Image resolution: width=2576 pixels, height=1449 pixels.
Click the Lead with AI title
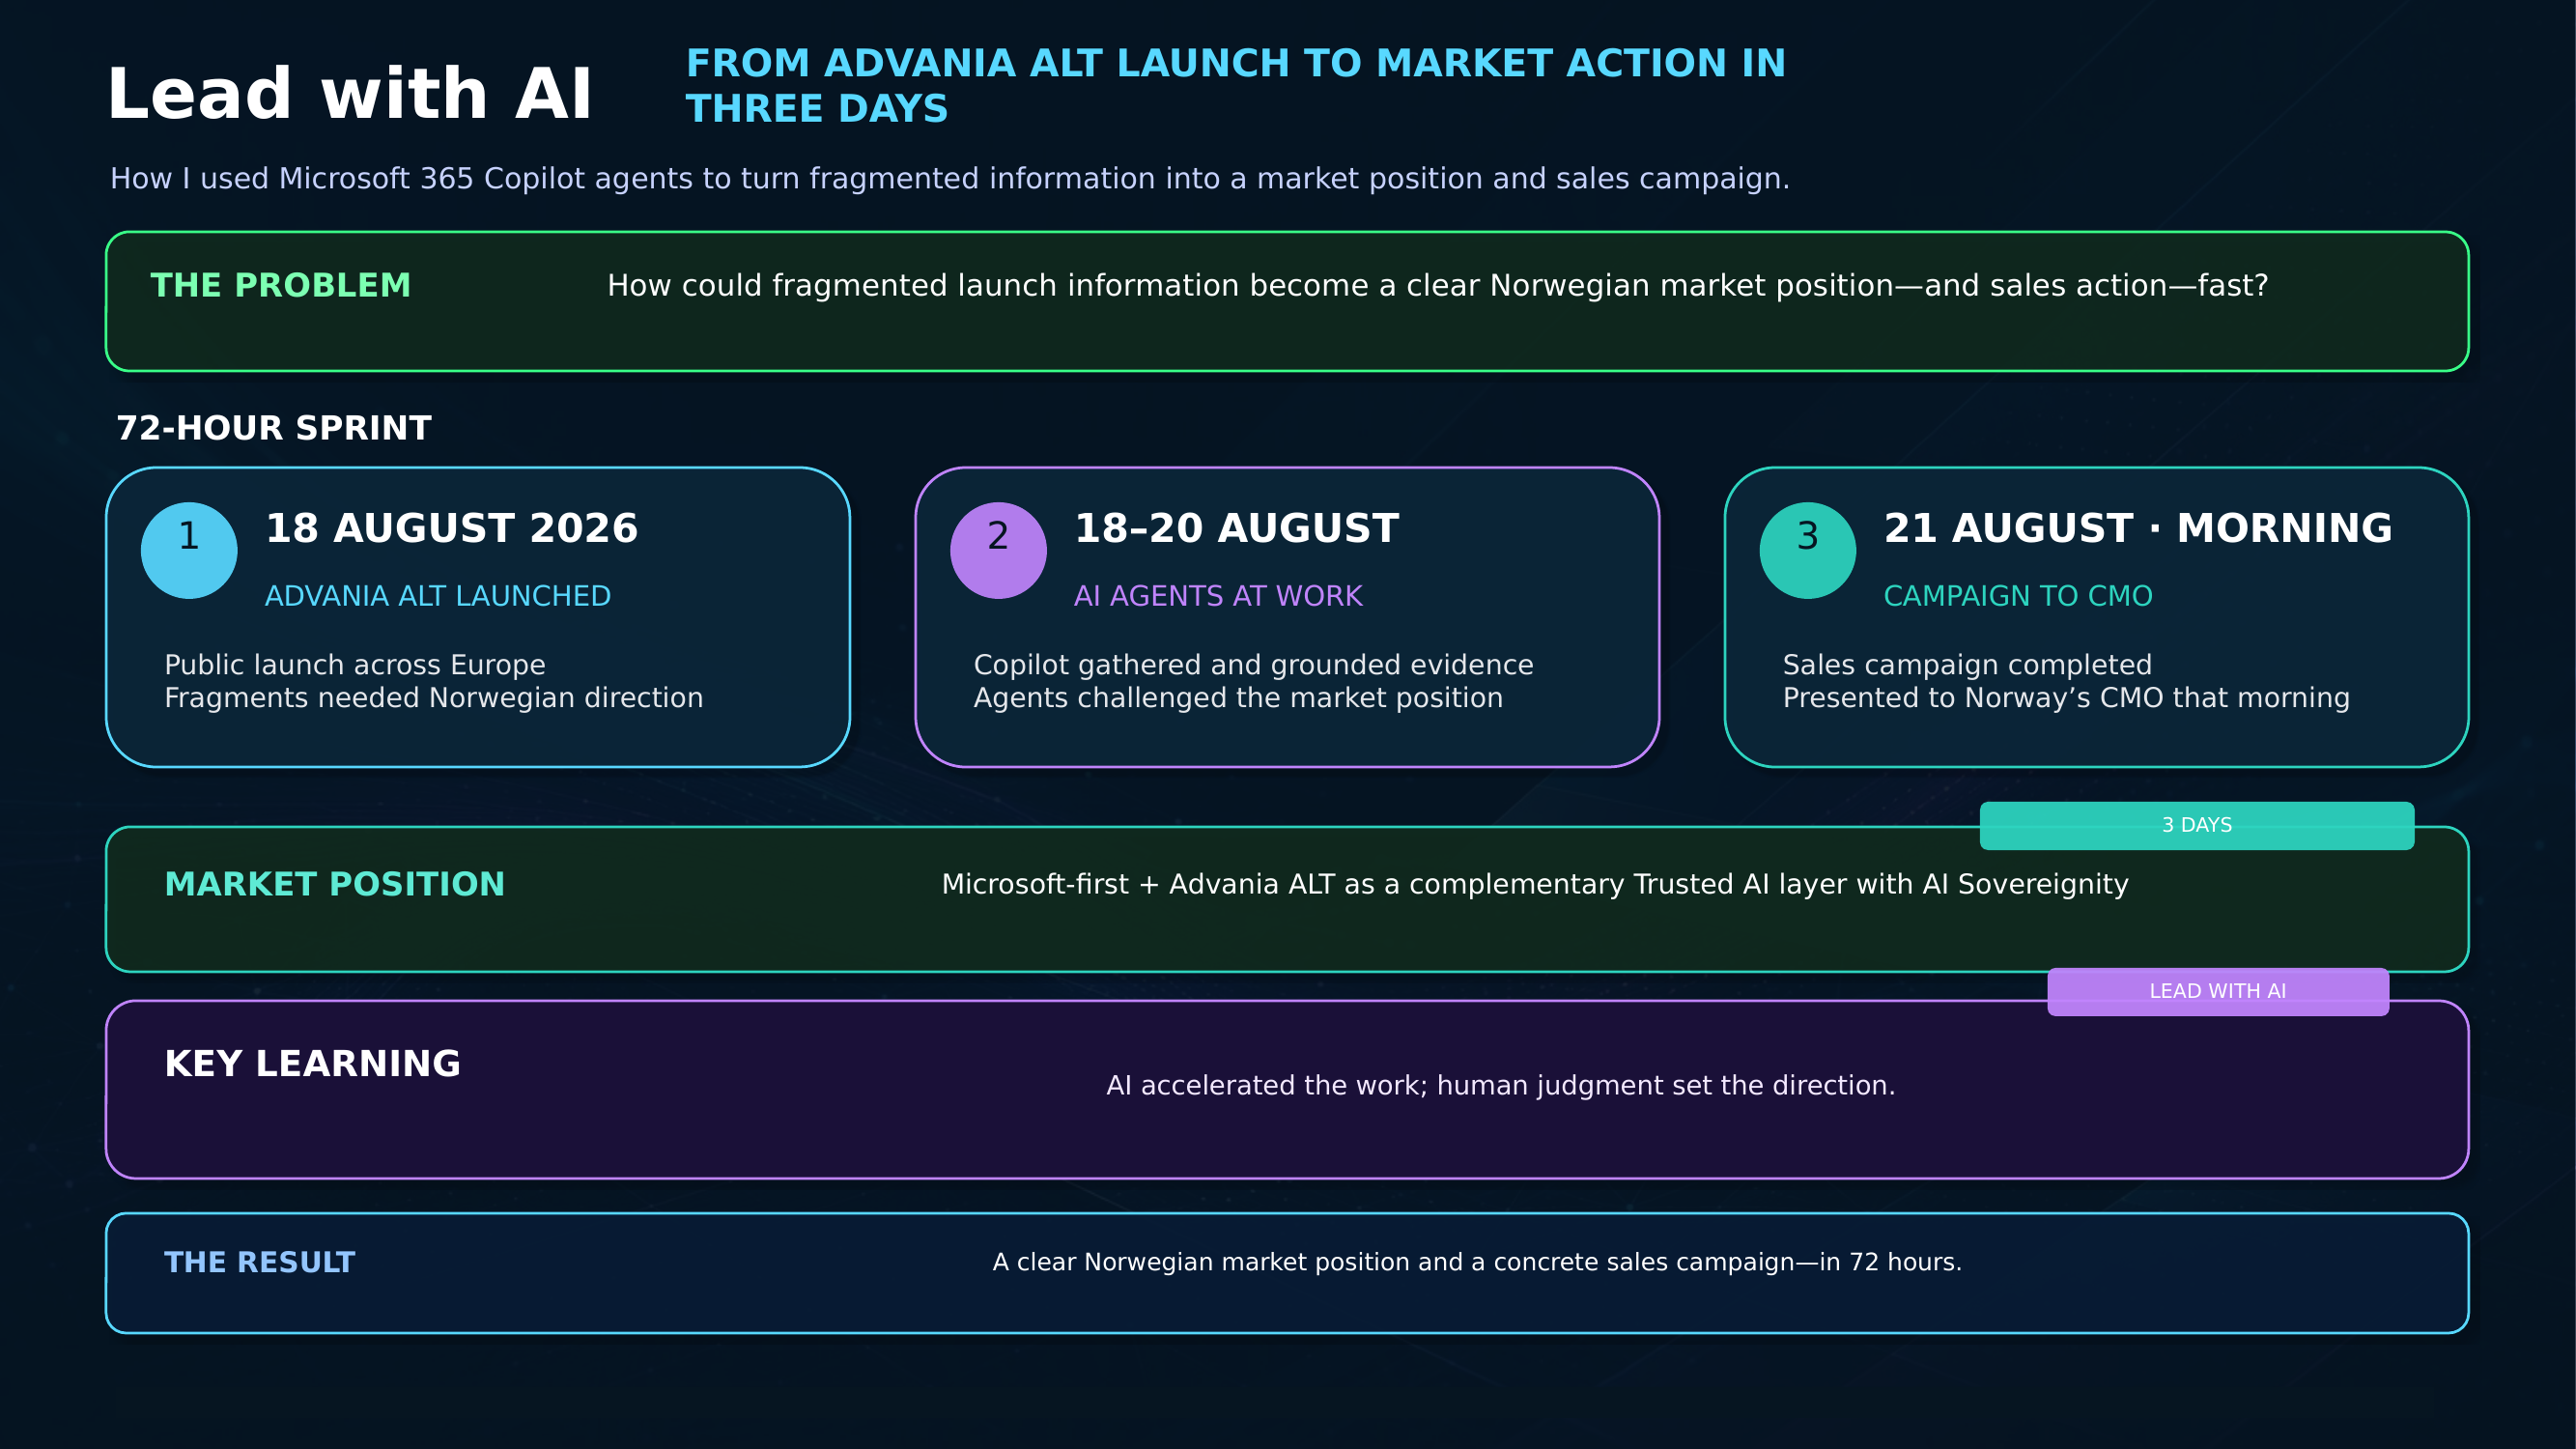click(349, 94)
